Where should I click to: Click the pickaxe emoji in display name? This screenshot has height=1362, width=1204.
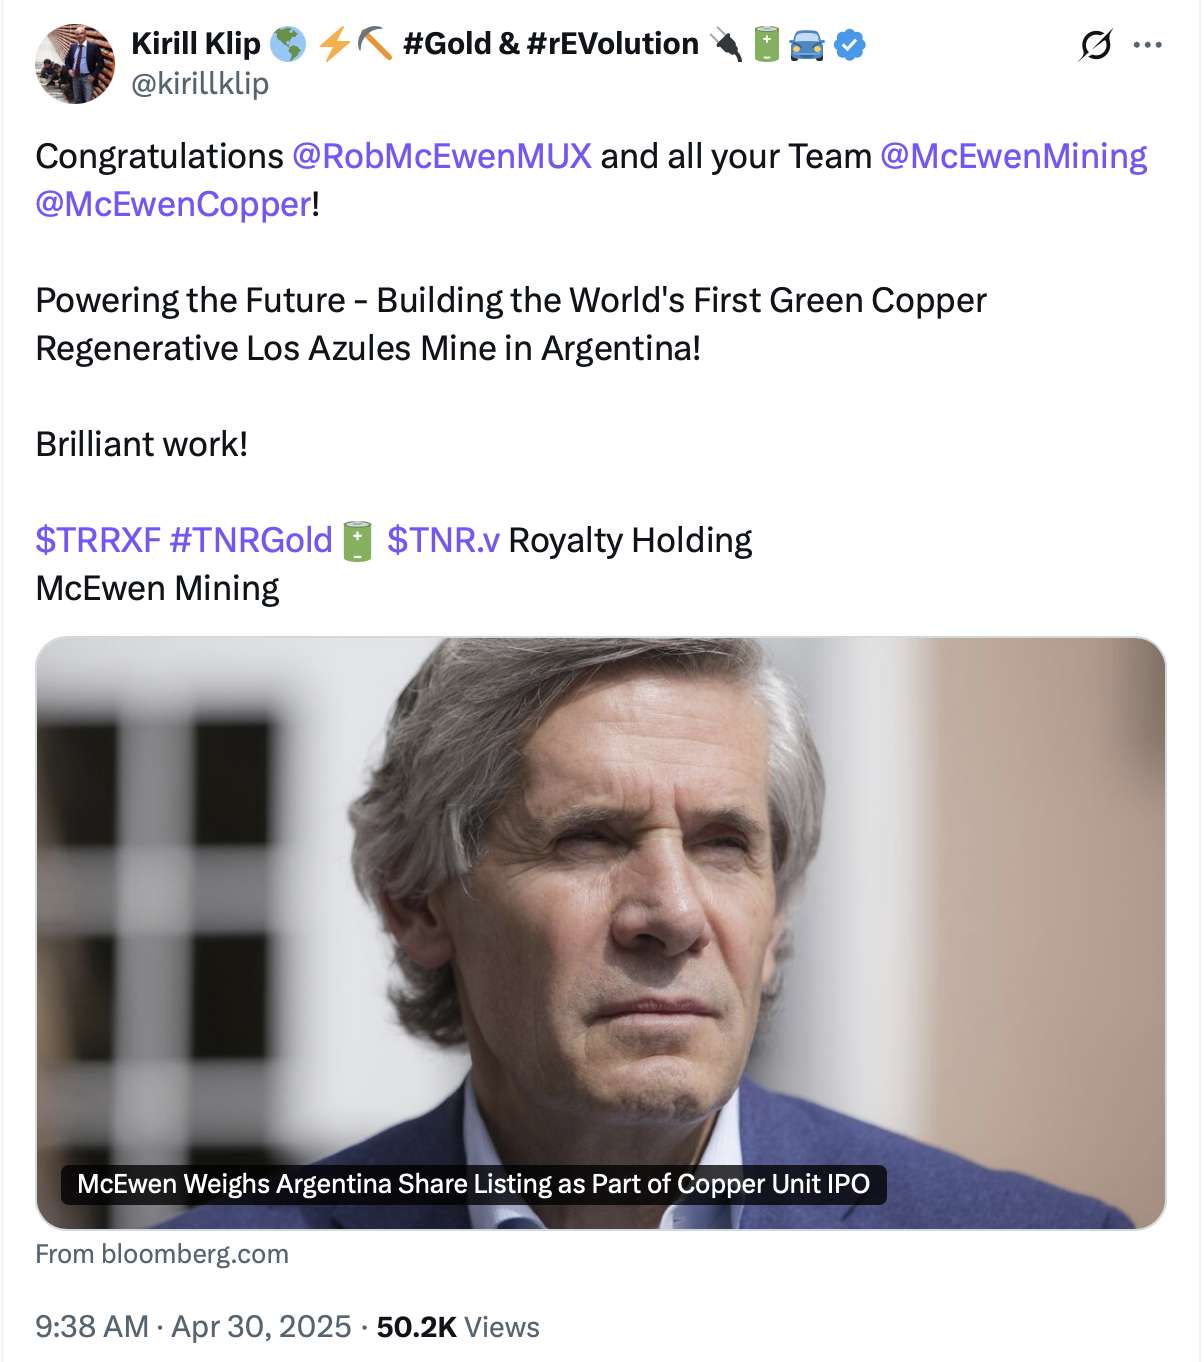point(375,45)
